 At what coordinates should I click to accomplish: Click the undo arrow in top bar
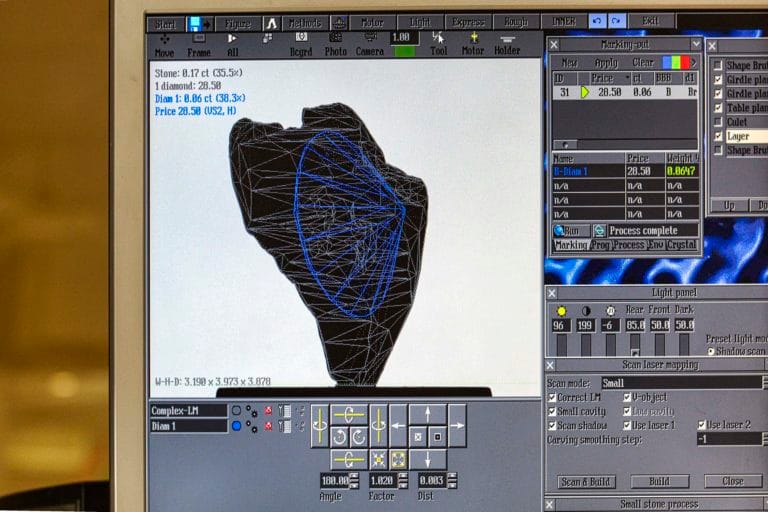pyautogui.click(x=597, y=21)
